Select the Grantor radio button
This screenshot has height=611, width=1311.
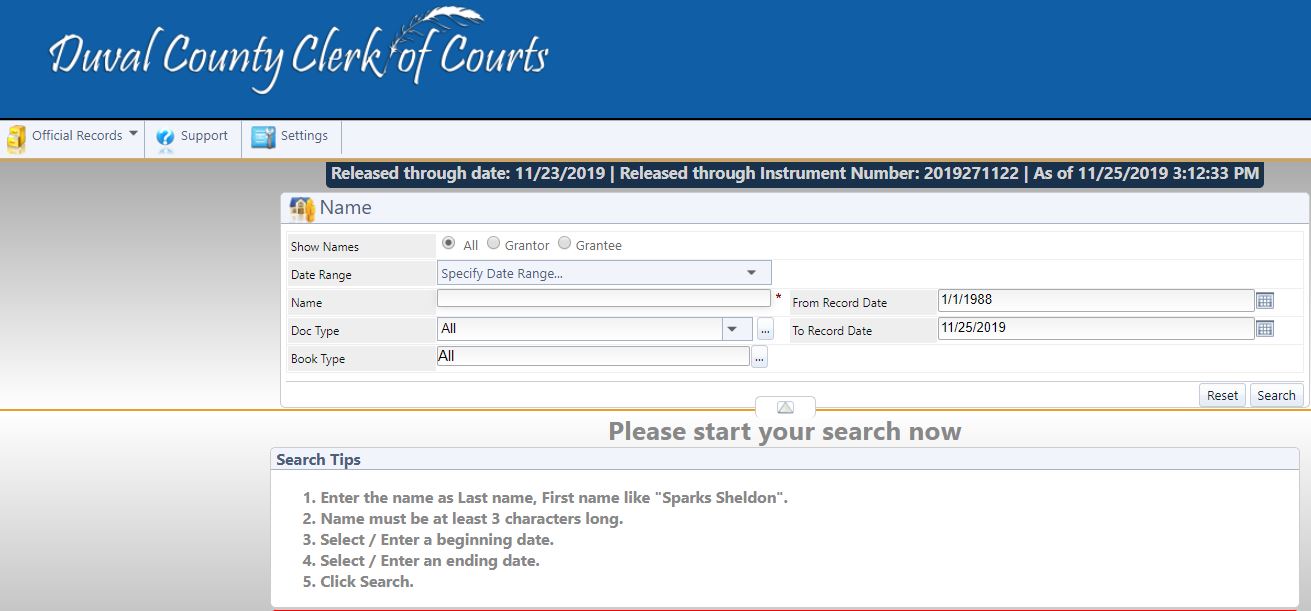493,244
